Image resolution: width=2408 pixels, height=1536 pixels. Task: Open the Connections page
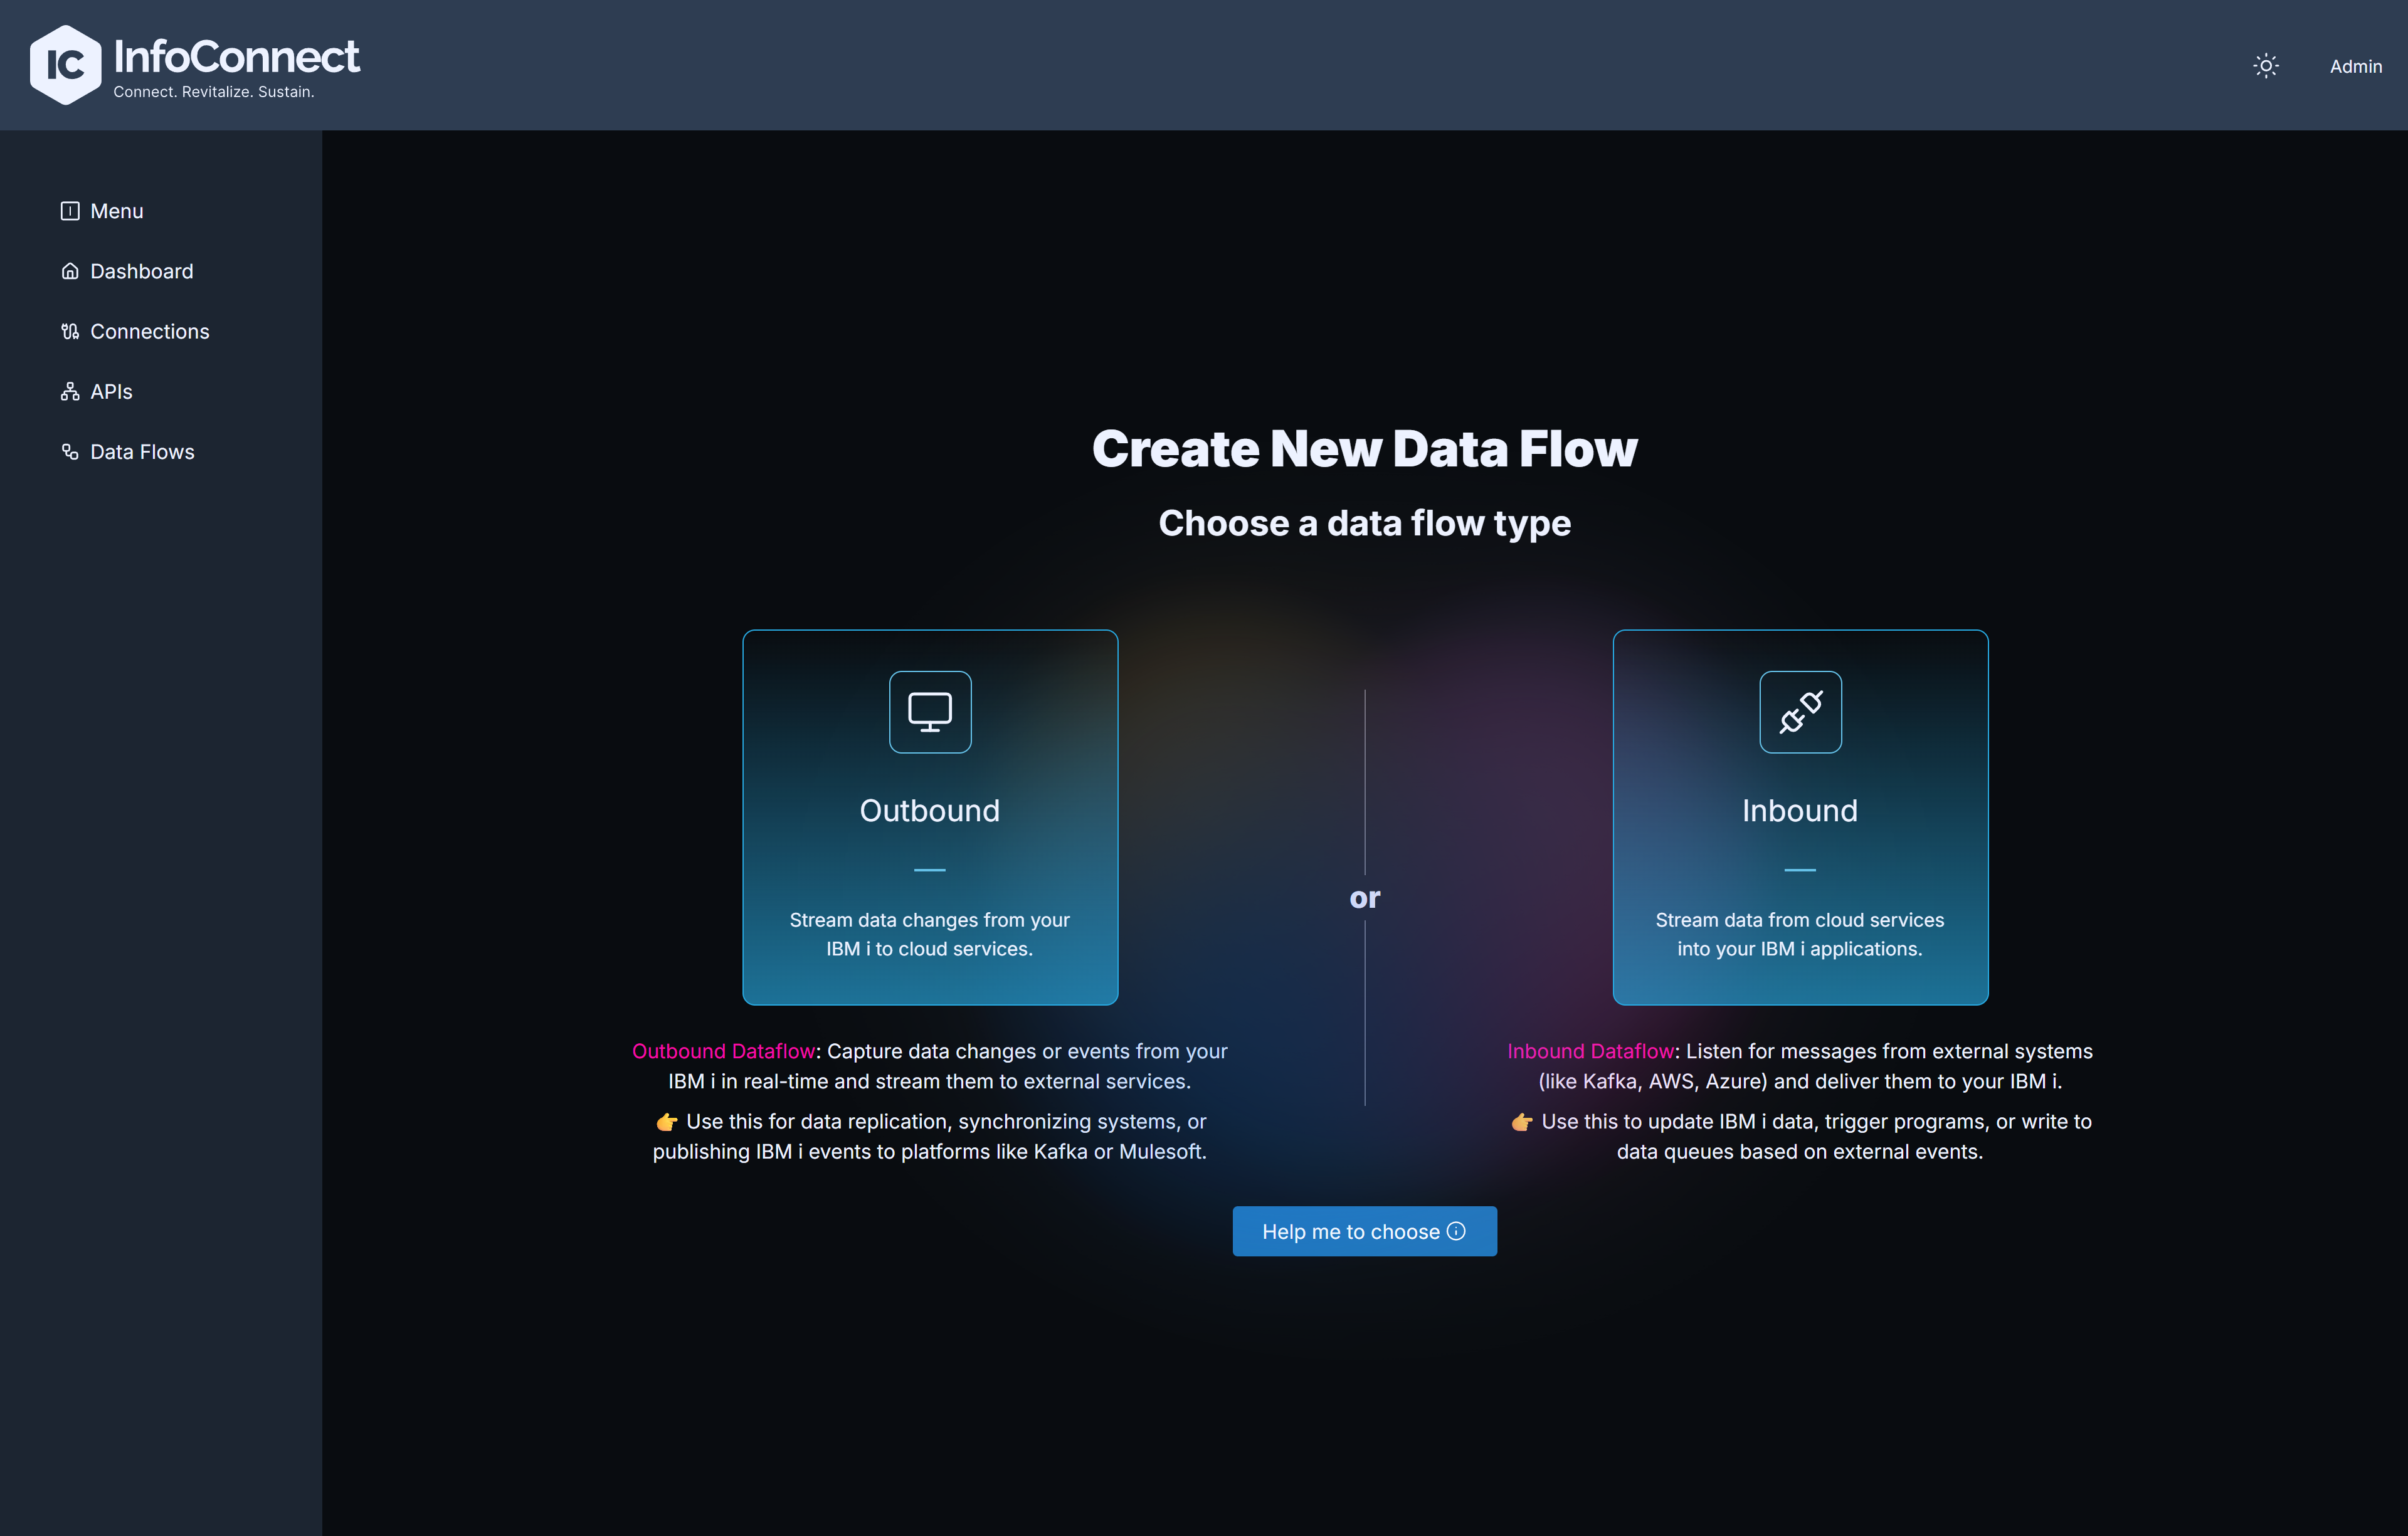150,331
